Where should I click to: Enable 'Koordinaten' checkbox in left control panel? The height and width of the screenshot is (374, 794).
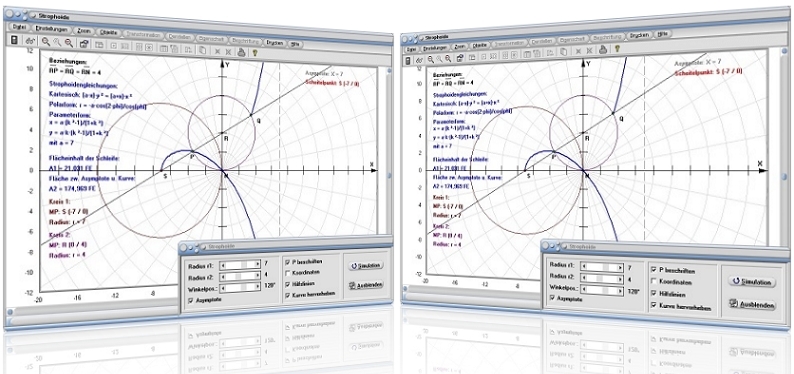pyautogui.click(x=288, y=273)
